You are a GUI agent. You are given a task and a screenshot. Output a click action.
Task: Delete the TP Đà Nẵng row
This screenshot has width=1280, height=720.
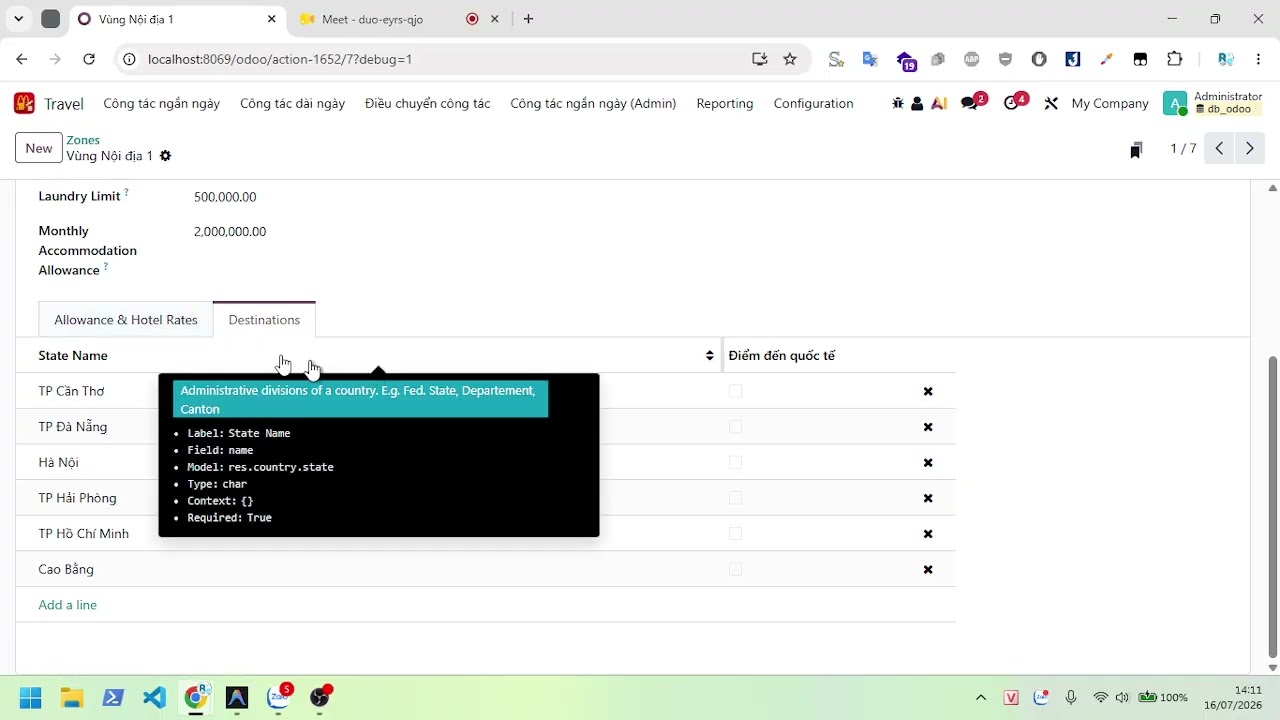click(928, 427)
